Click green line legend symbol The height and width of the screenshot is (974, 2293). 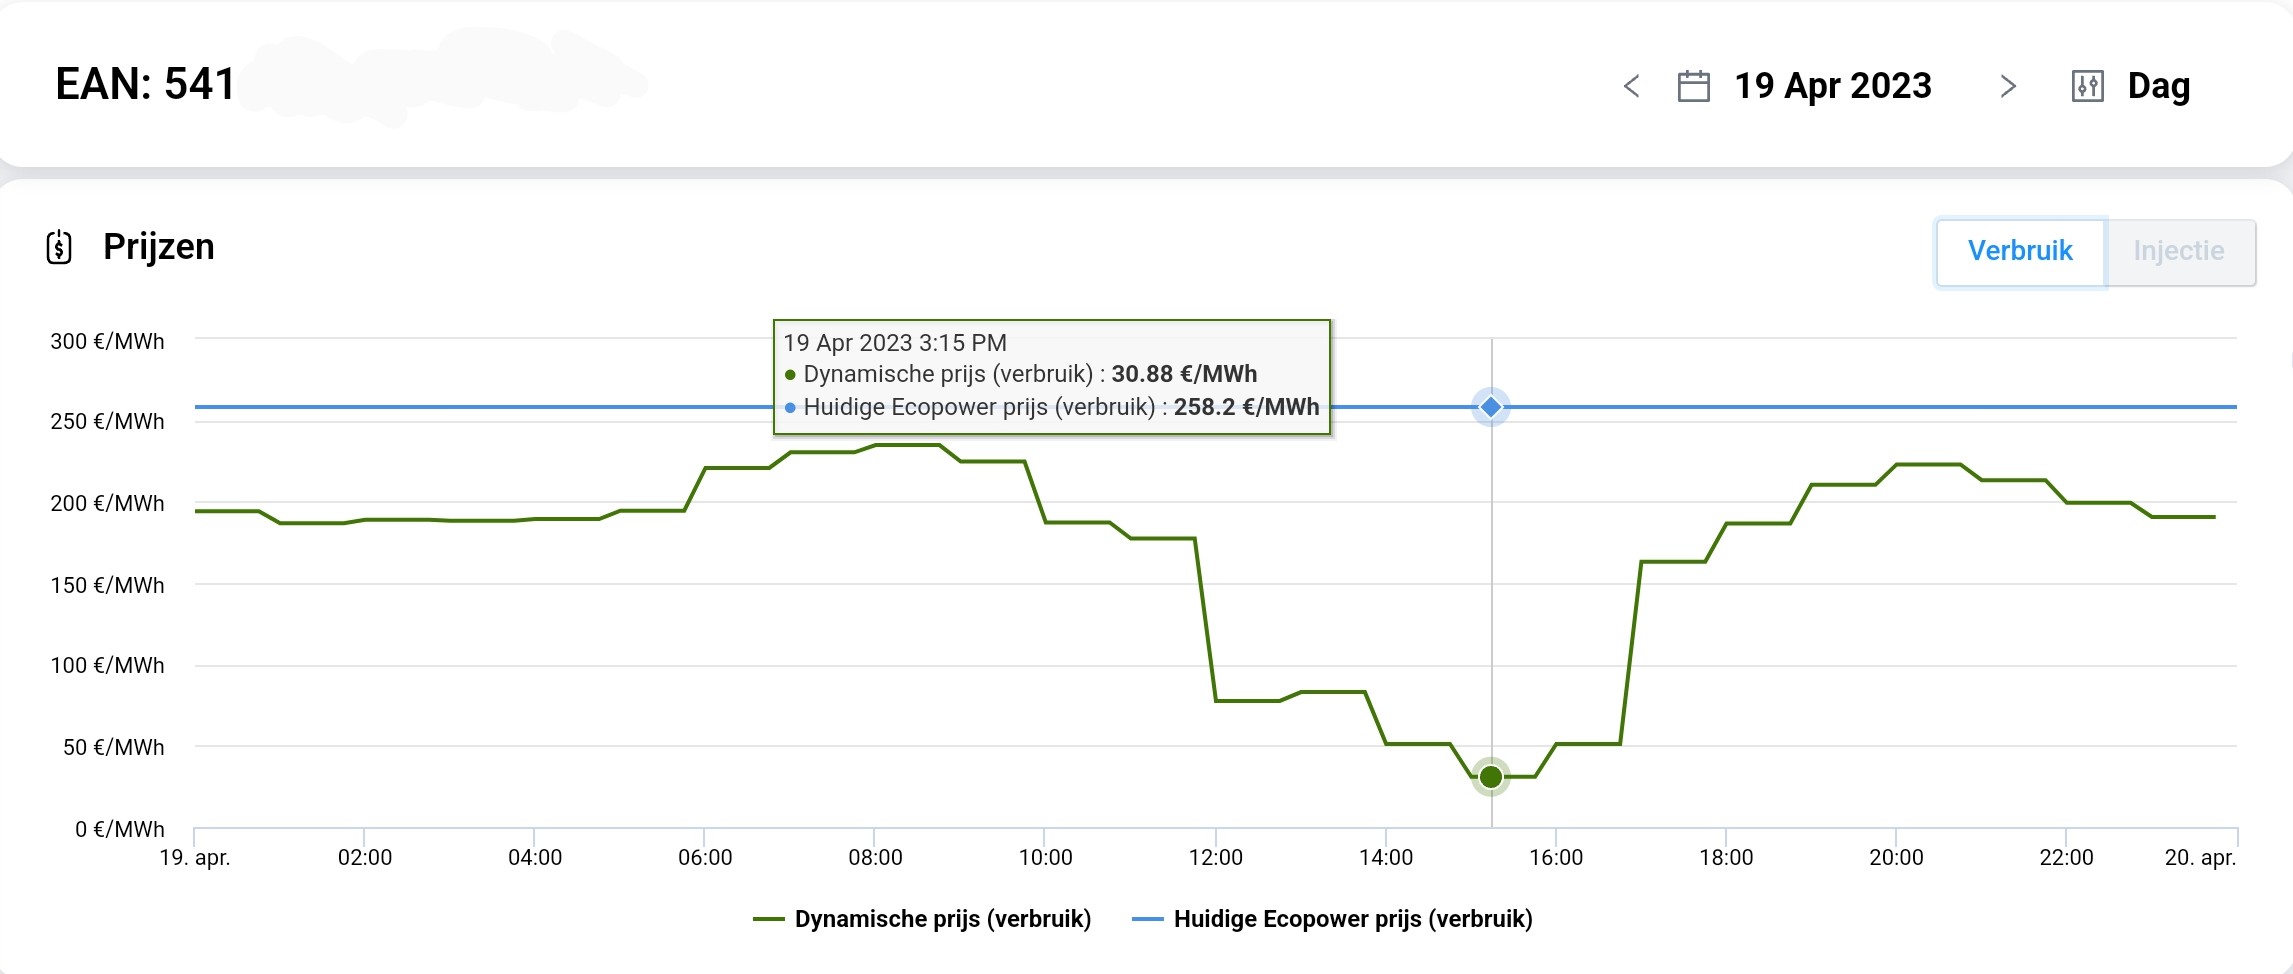tap(768, 919)
